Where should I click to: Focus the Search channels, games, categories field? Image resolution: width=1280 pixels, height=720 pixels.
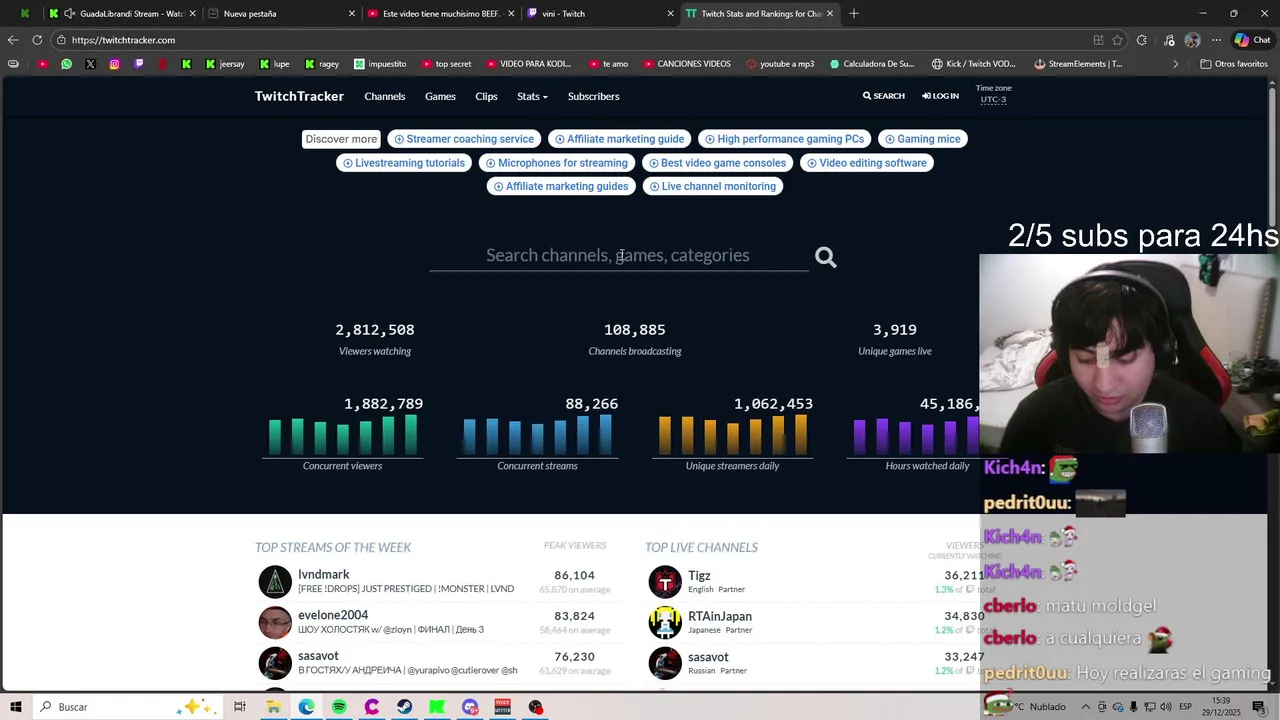coord(618,255)
